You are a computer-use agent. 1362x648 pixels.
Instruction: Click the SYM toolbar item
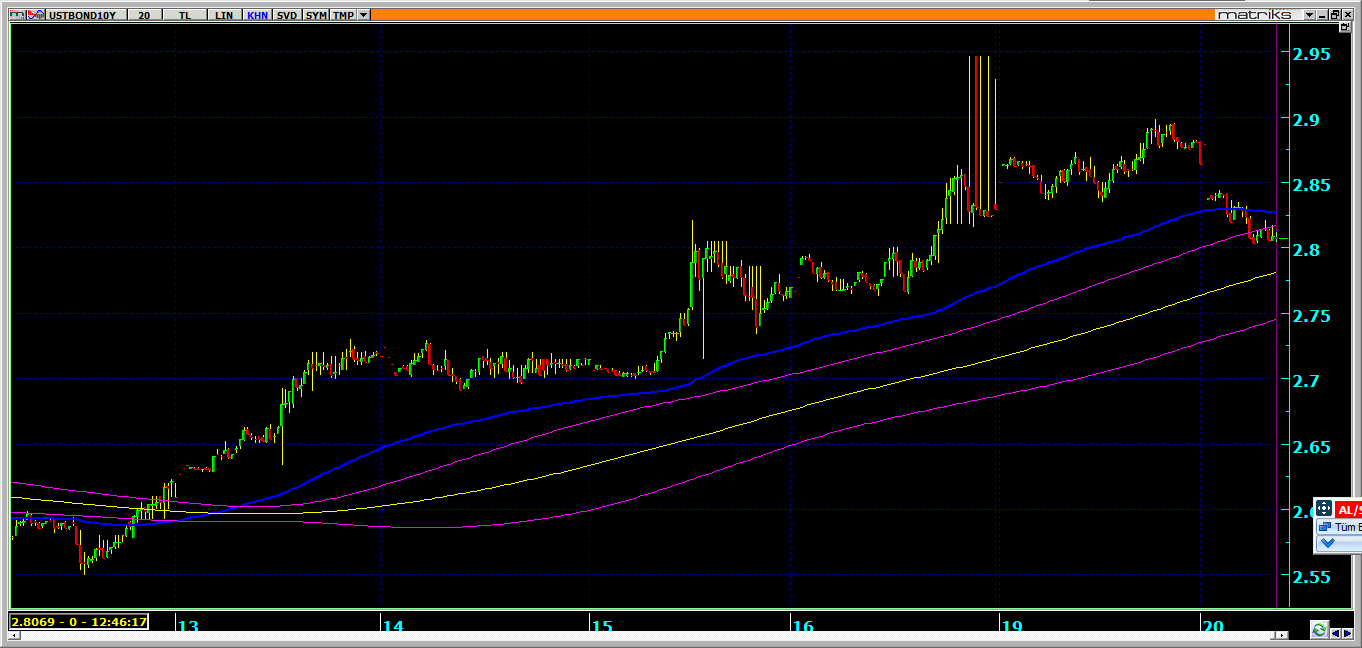point(315,15)
